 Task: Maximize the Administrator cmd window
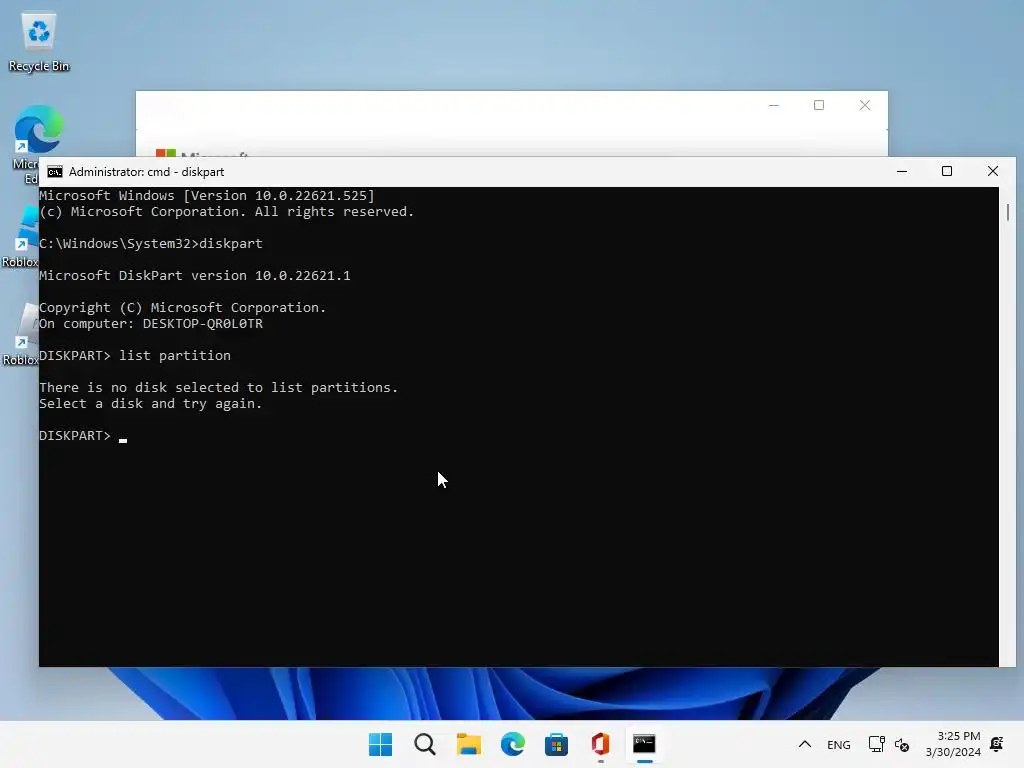[x=947, y=172]
